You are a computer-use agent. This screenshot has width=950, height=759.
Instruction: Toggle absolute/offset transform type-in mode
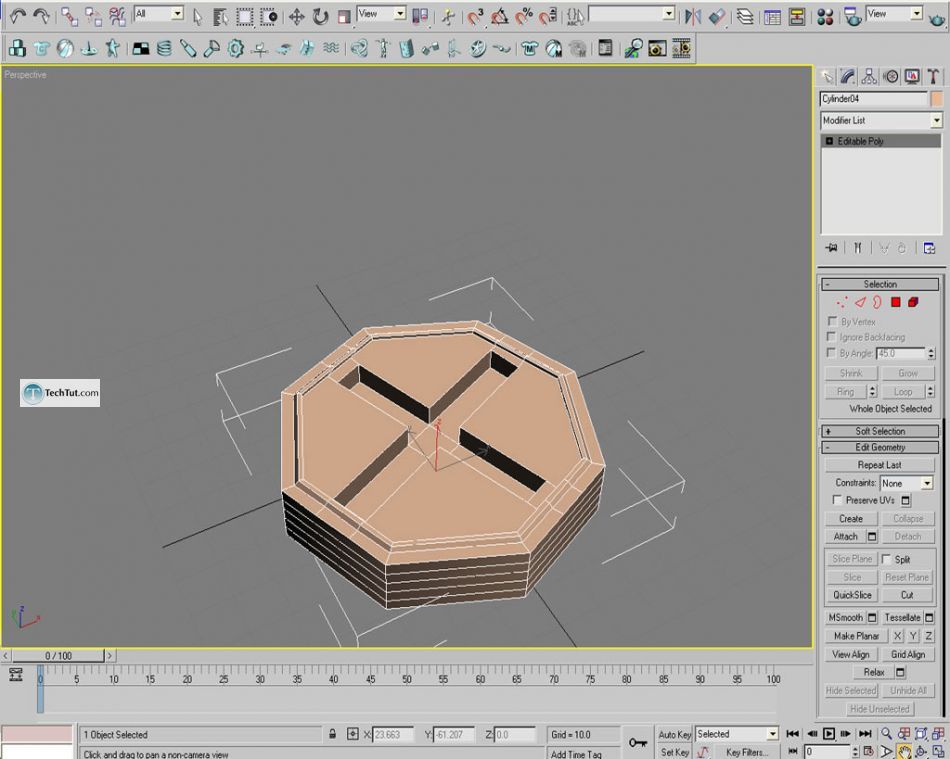pyautogui.click(x=353, y=734)
